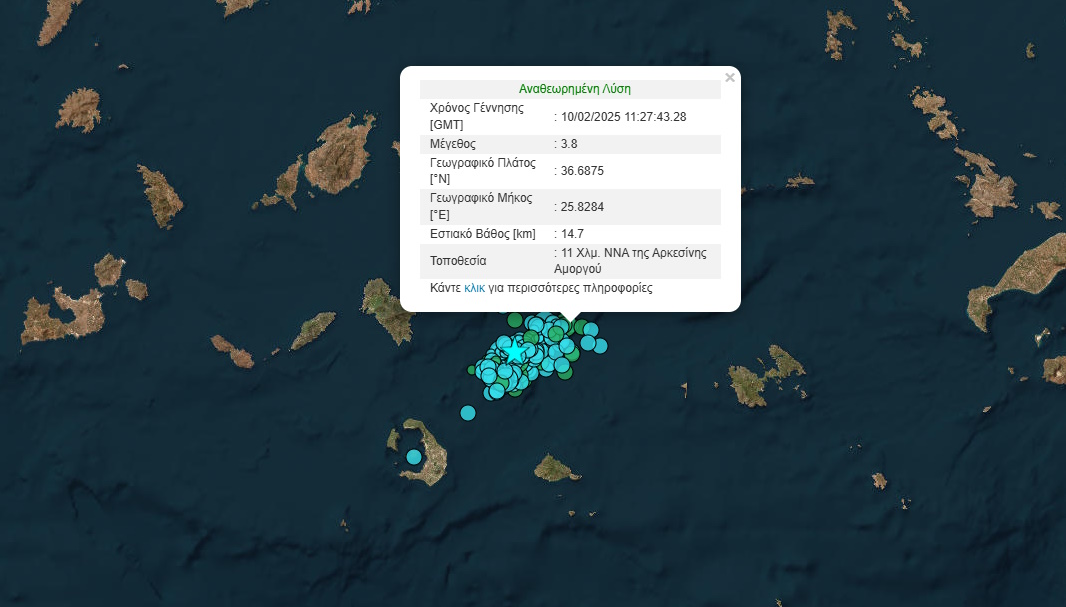The width and height of the screenshot is (1066, 607).
Task: Click the origin time '10/02/2025 11:27:43.28'
Action: coord(623,117)
